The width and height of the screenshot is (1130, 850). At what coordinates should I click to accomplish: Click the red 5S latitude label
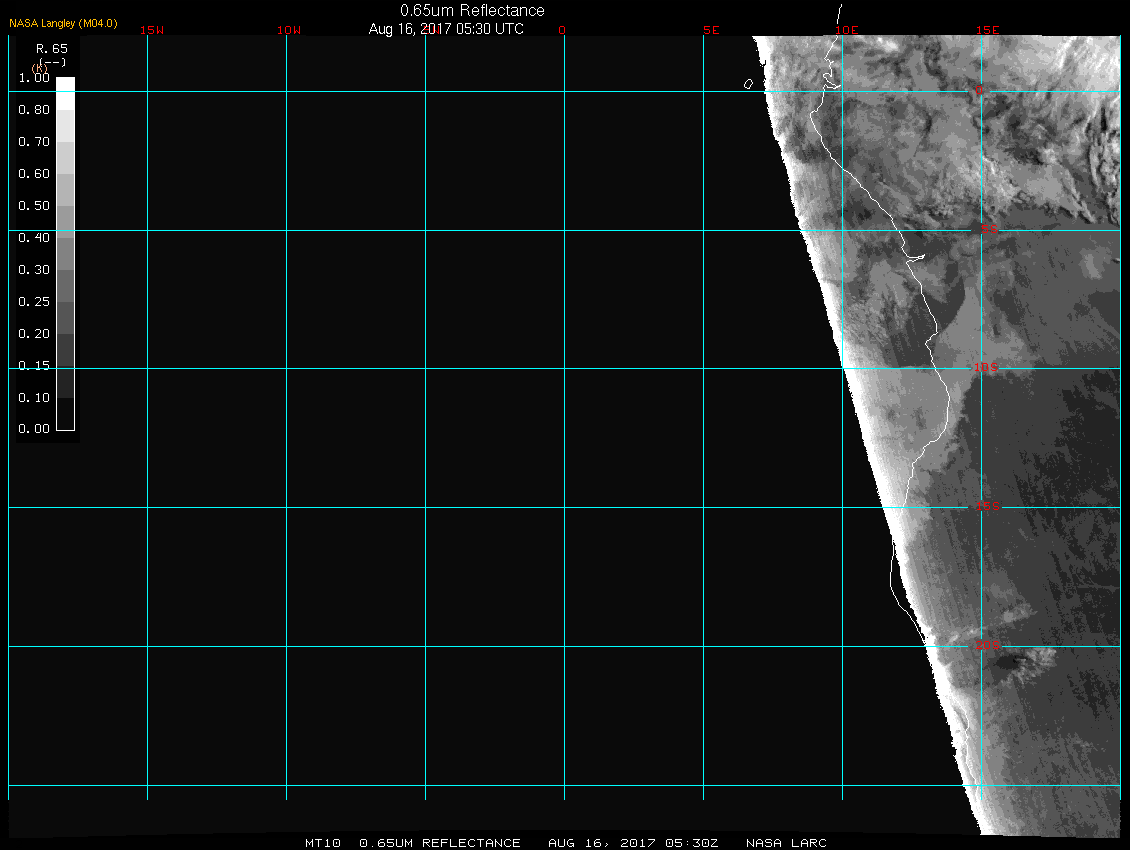pos(988,230)
